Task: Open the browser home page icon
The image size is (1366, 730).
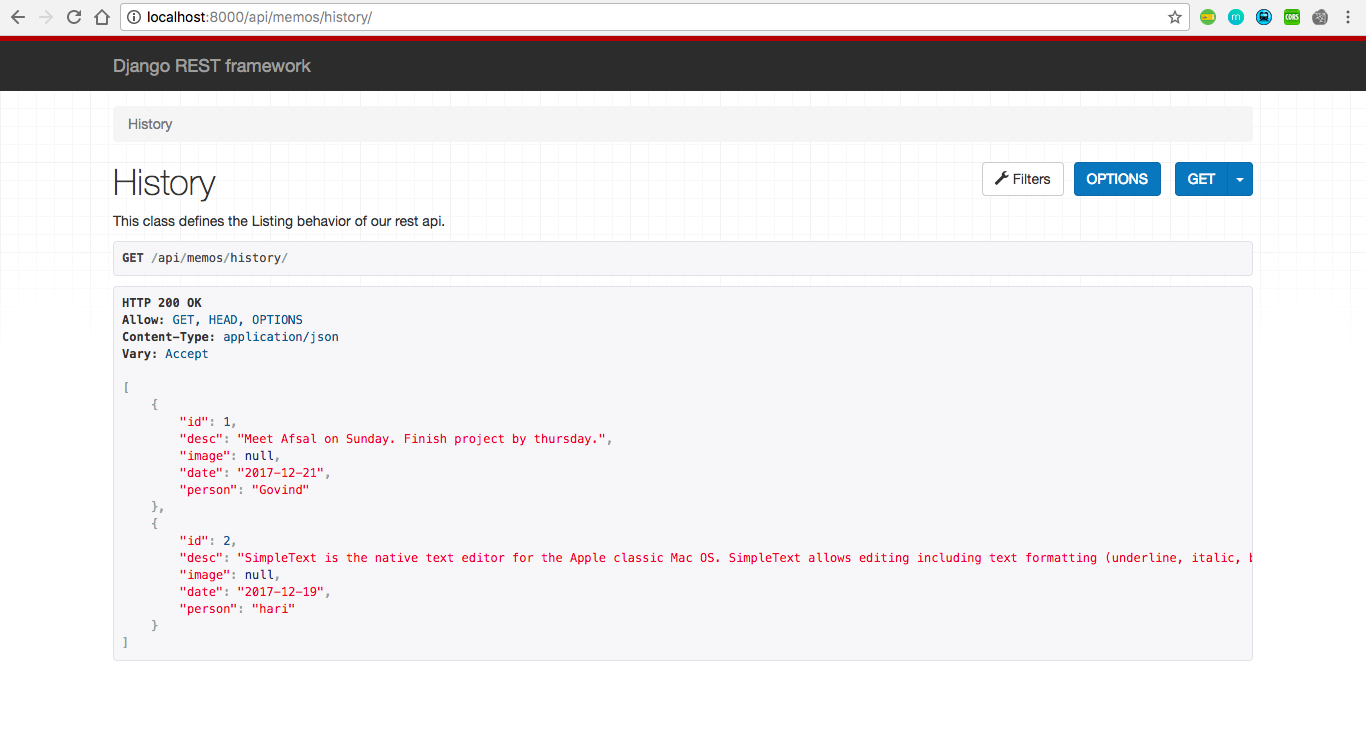Action: click(x=101, y=17)
